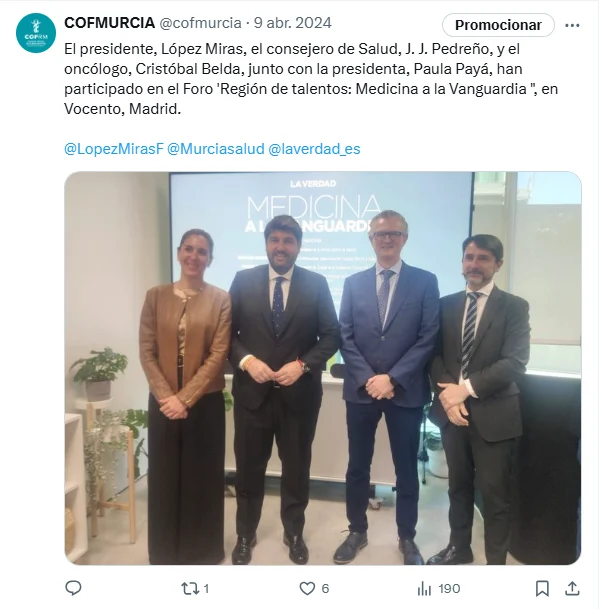The image size is (599, 609).
Task: Click the @cofmurcia handle
Action: (x=200, y=23)
